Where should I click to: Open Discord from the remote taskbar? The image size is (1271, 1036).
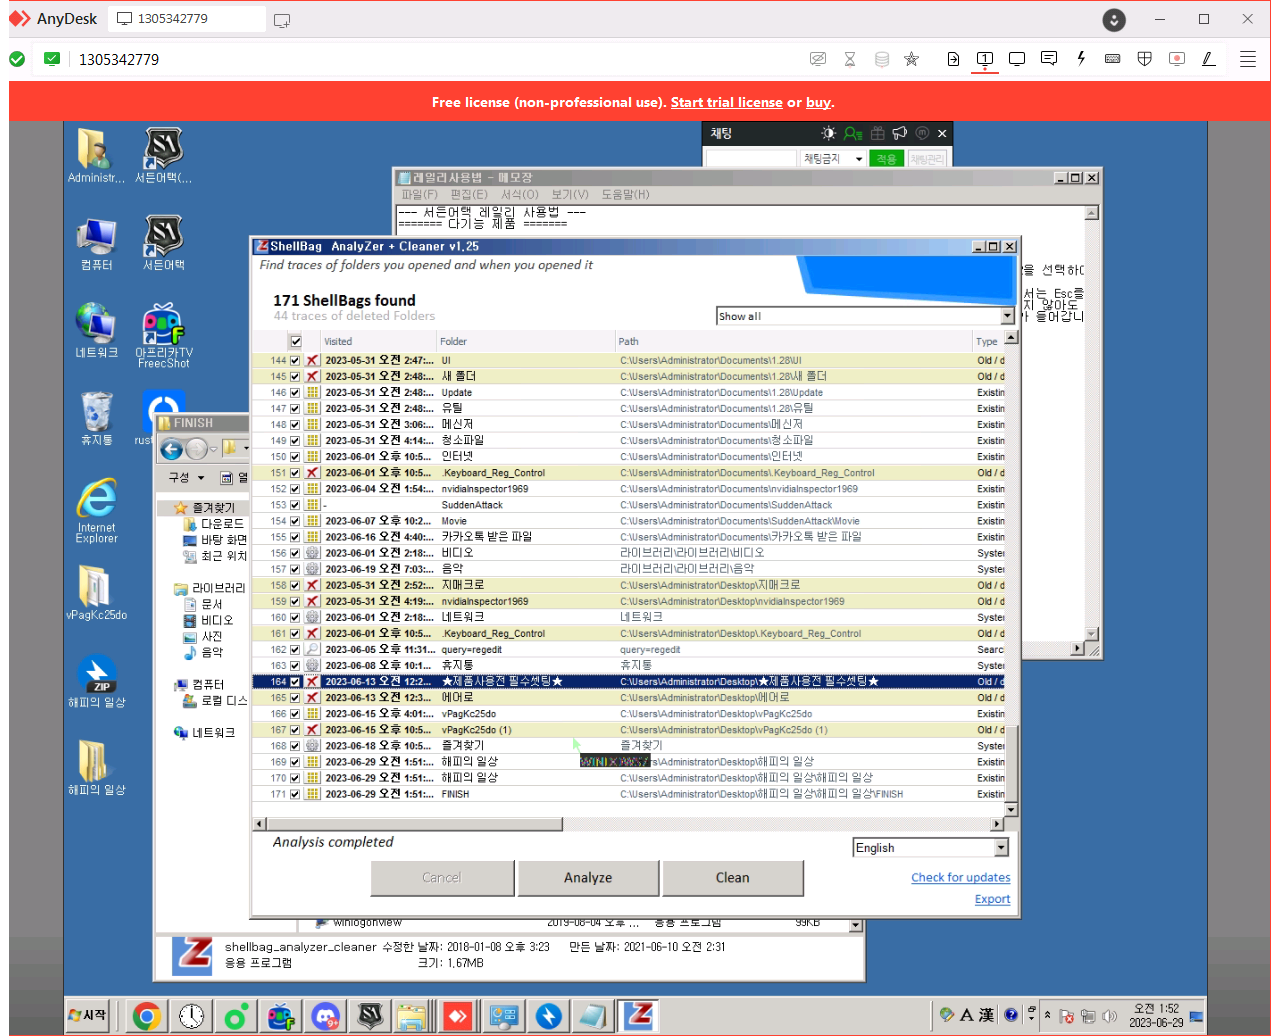(325, 1016)
